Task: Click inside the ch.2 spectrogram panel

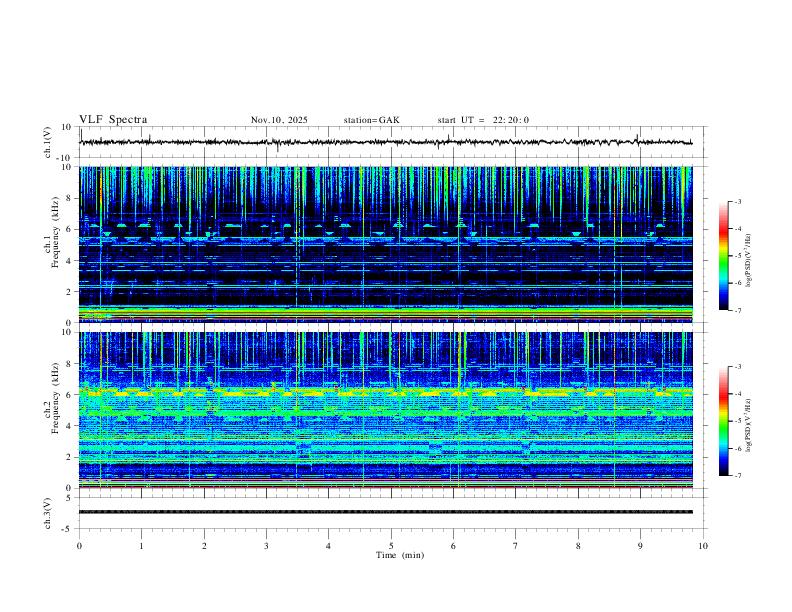Action: 386,410
